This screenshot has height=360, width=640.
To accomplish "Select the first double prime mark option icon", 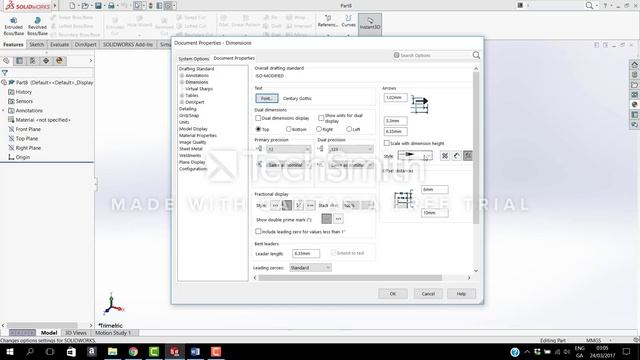I will [x=327, y=219].
